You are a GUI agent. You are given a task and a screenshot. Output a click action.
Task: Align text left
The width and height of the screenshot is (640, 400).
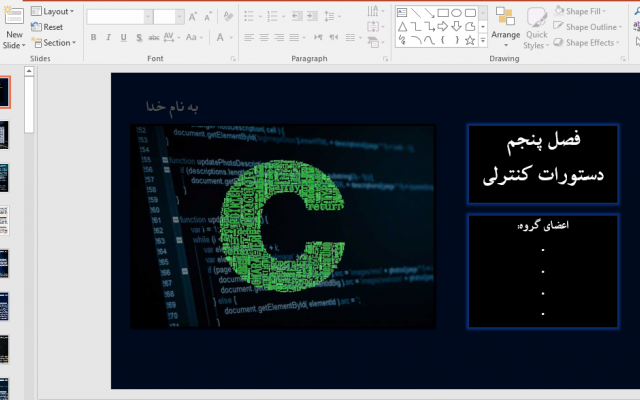tap(249, 38)
